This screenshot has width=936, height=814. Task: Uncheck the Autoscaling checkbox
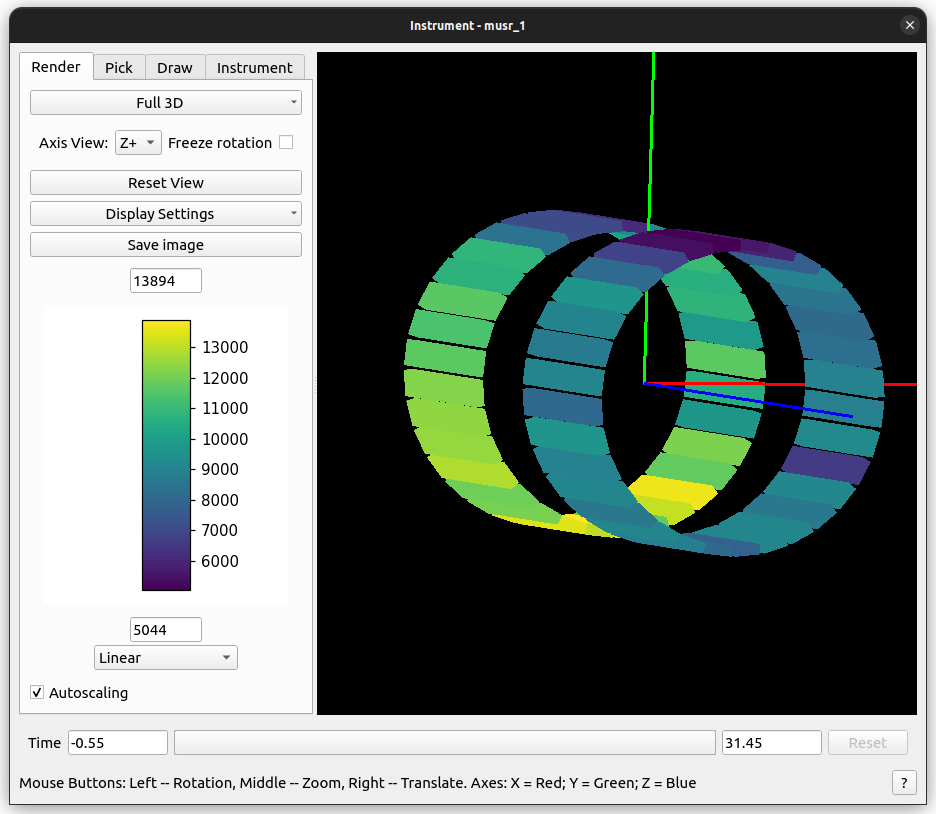coord(38,692)
